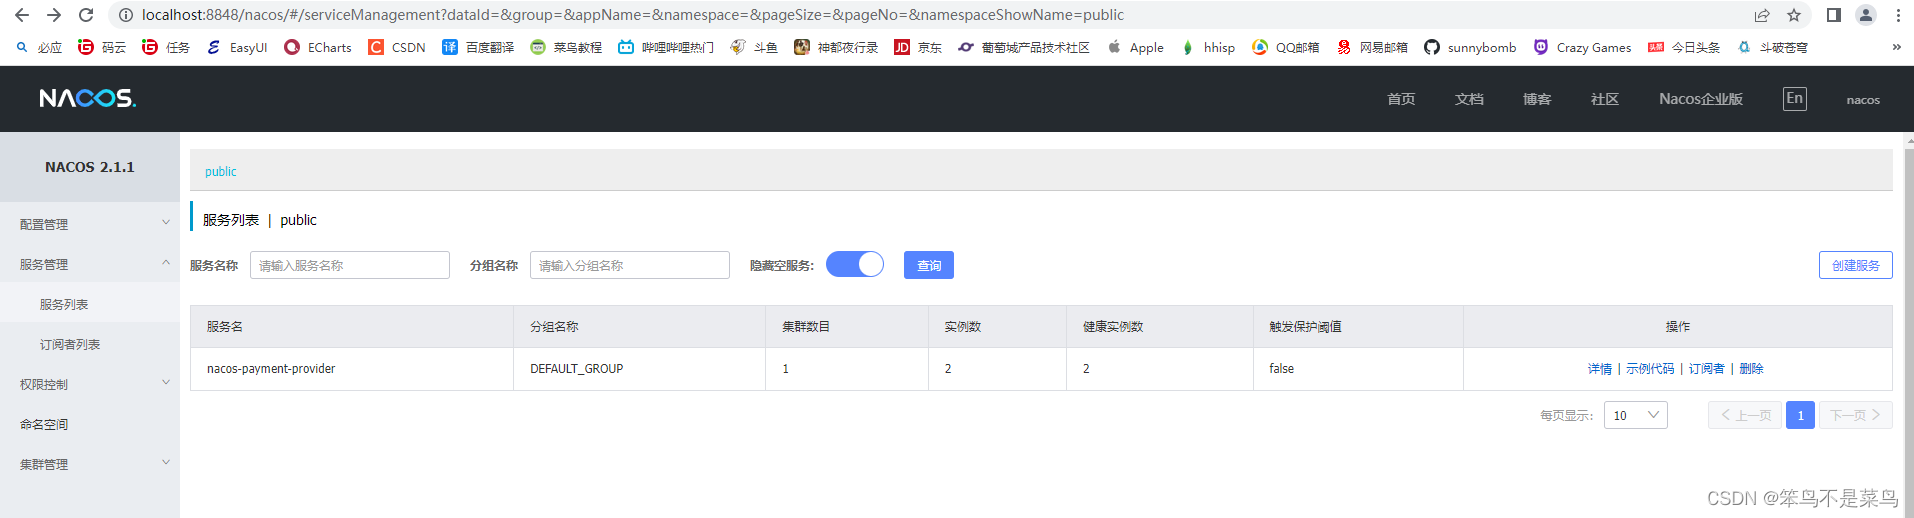Open the 菜鸟教程 bookmark
Viewport: 1914px width, 518px height.
pos(566,47)
